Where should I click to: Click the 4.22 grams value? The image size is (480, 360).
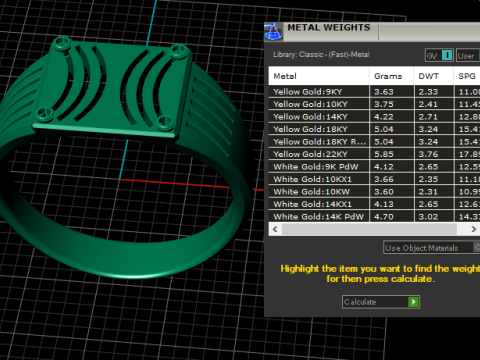tap(384, 117)
